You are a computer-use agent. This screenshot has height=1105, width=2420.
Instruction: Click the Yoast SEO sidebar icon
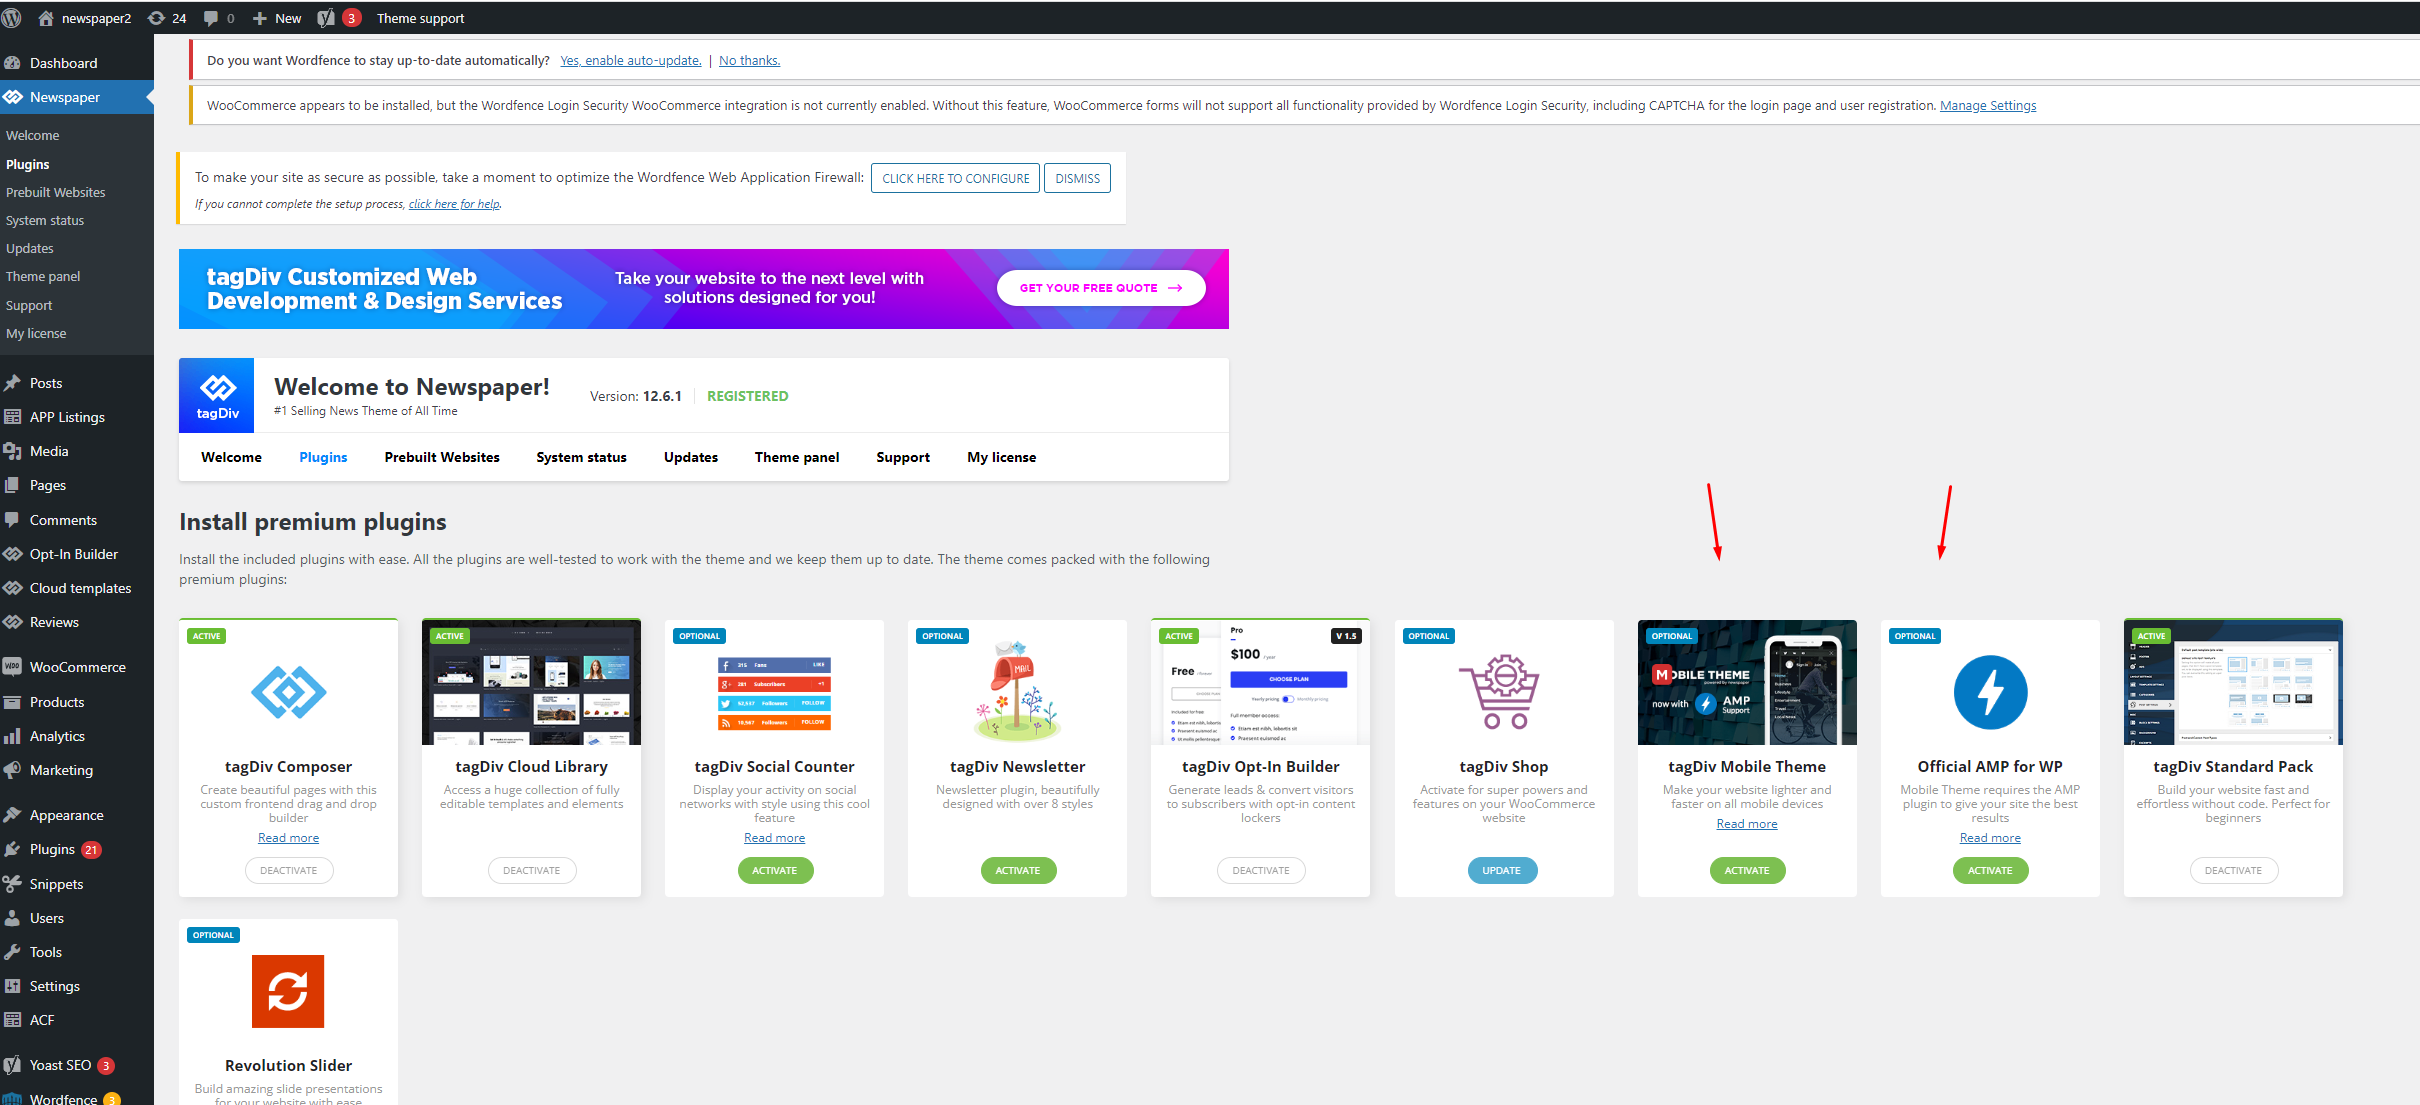[x=12, y=1065]
